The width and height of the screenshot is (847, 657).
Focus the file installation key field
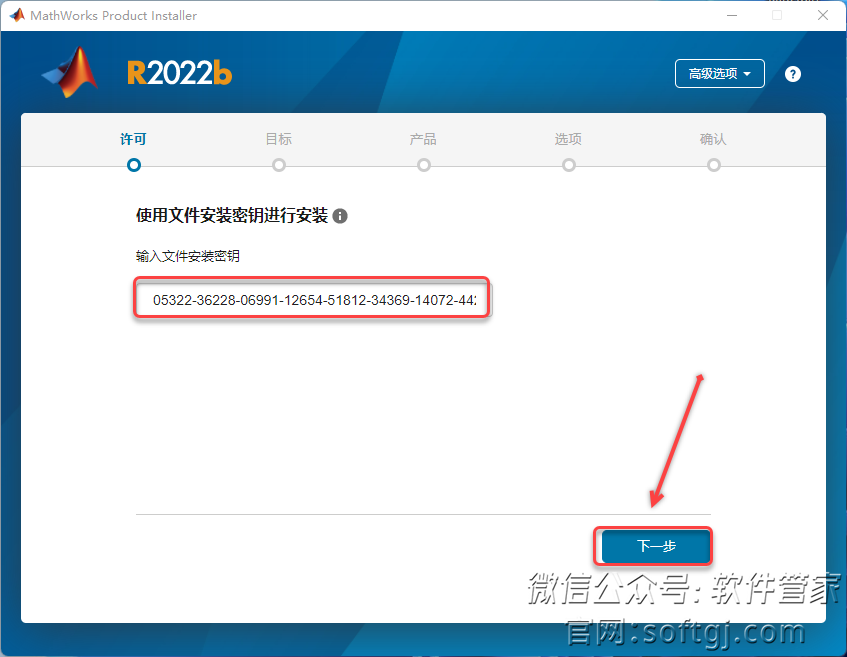point(313,300)
